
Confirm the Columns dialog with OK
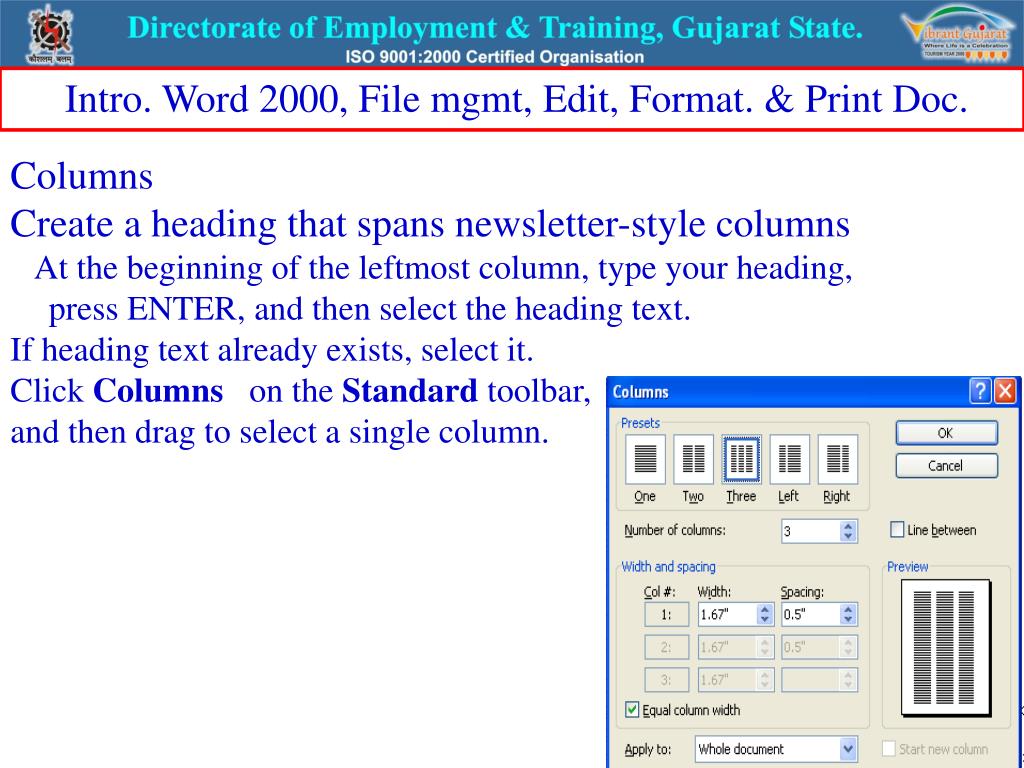pos(946,433)
